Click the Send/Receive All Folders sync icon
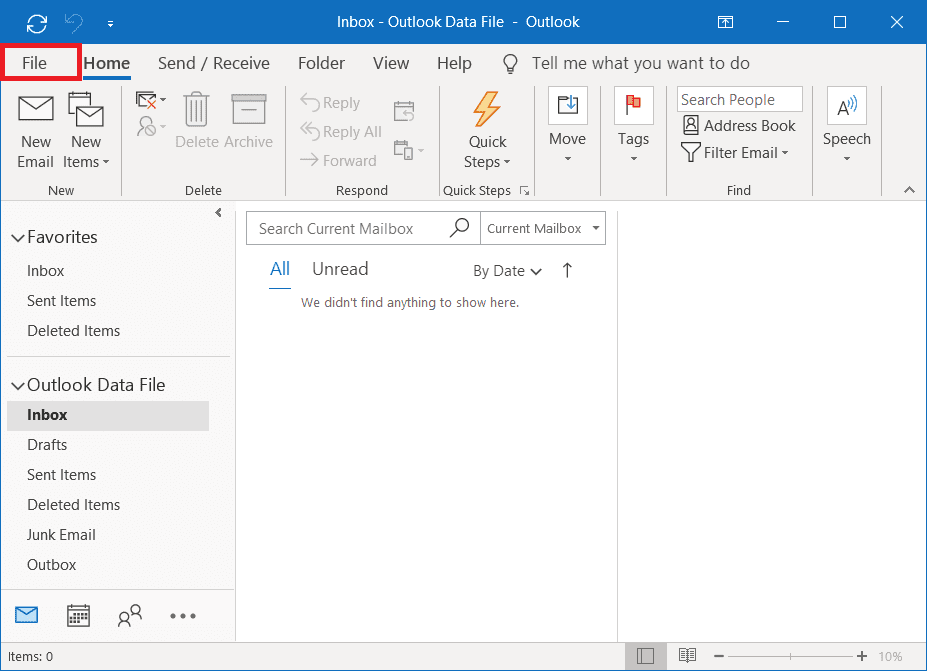This screenshot has height=671, width=927. click(37, 23)
